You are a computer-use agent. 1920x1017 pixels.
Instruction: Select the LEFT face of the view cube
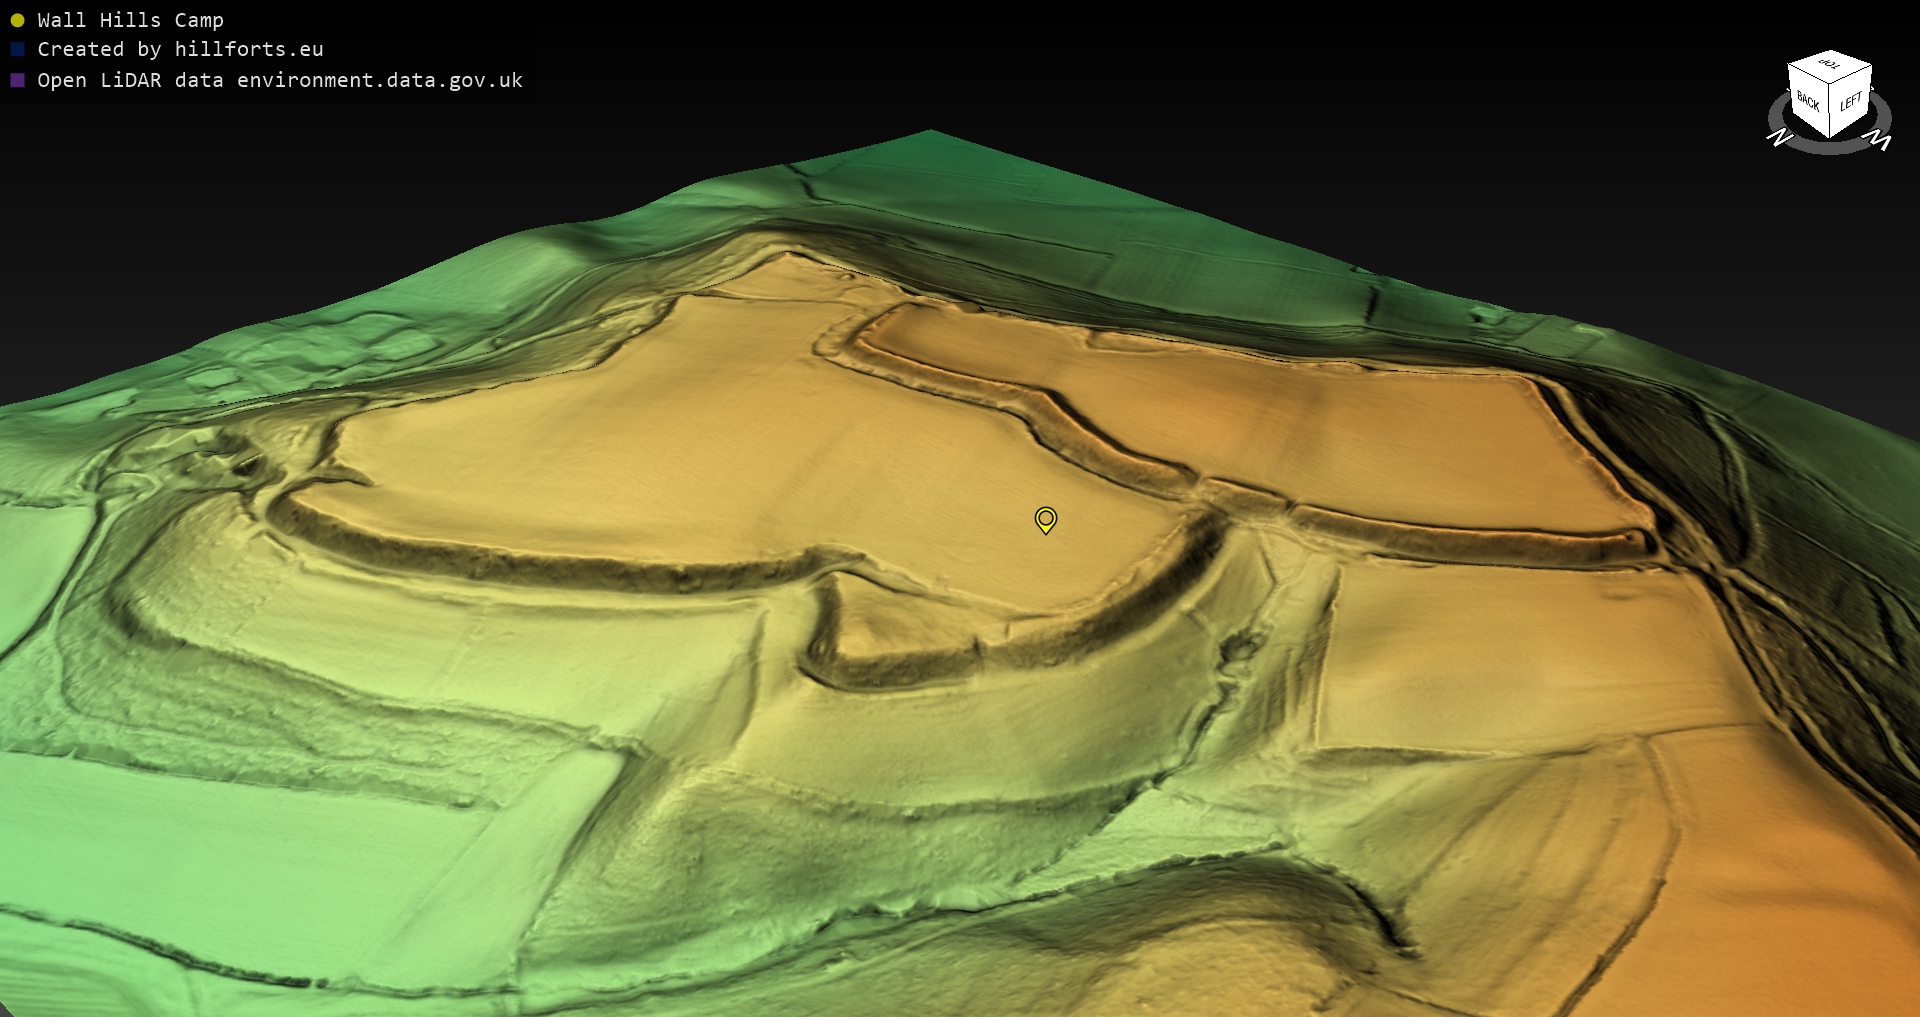click(x=1850, y=101)
